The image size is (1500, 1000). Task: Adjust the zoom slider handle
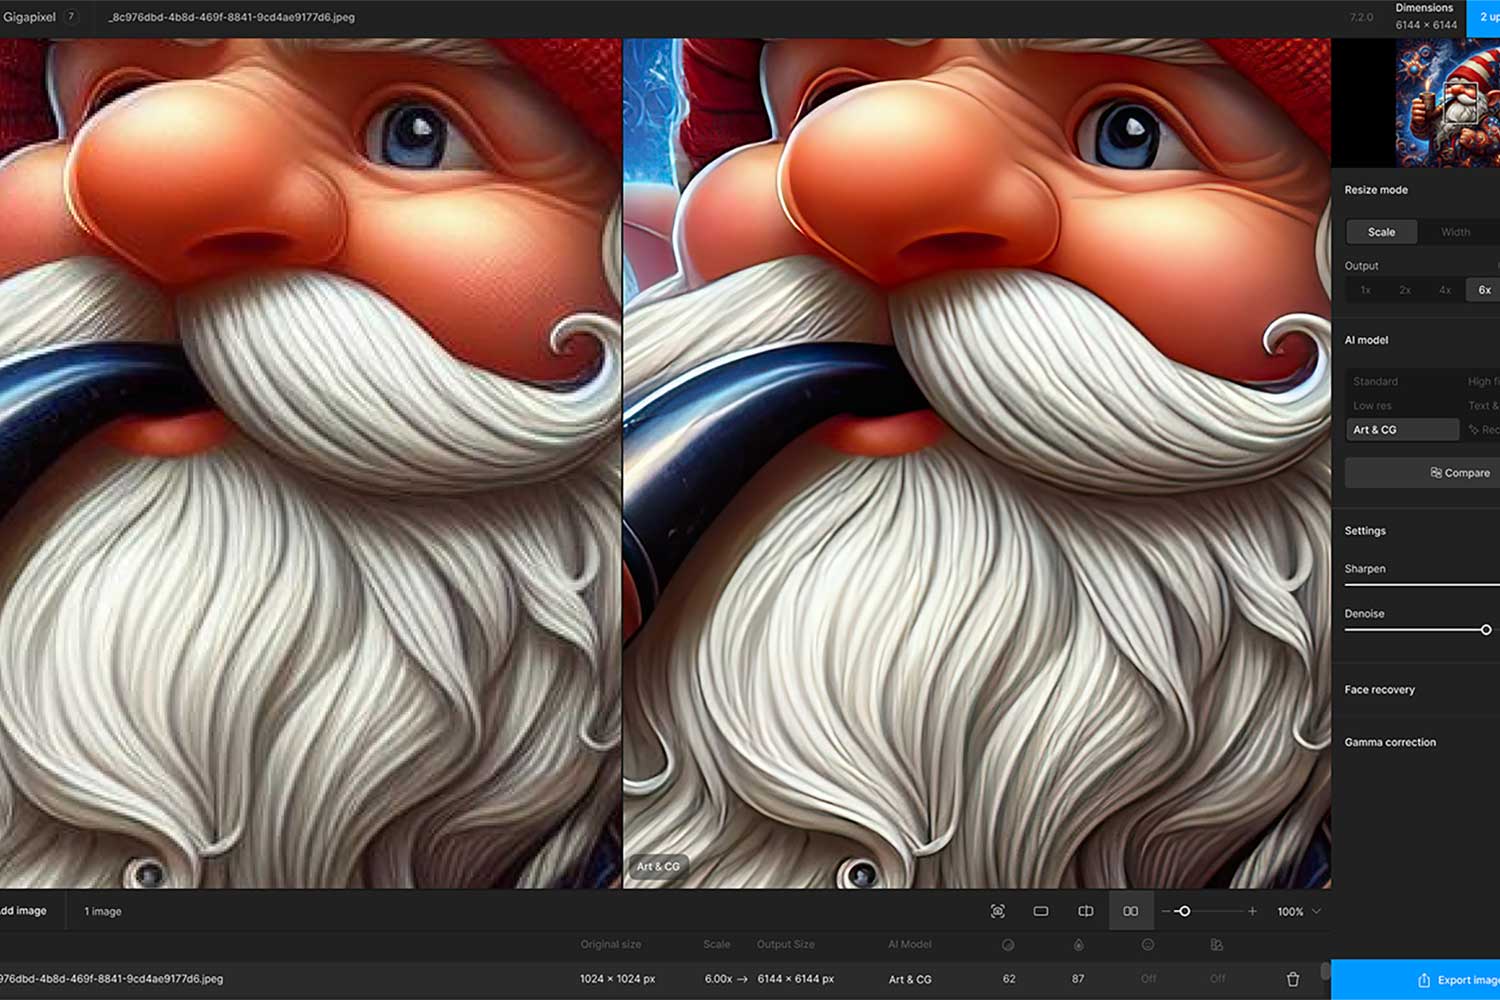click(x=1183, y=911)
